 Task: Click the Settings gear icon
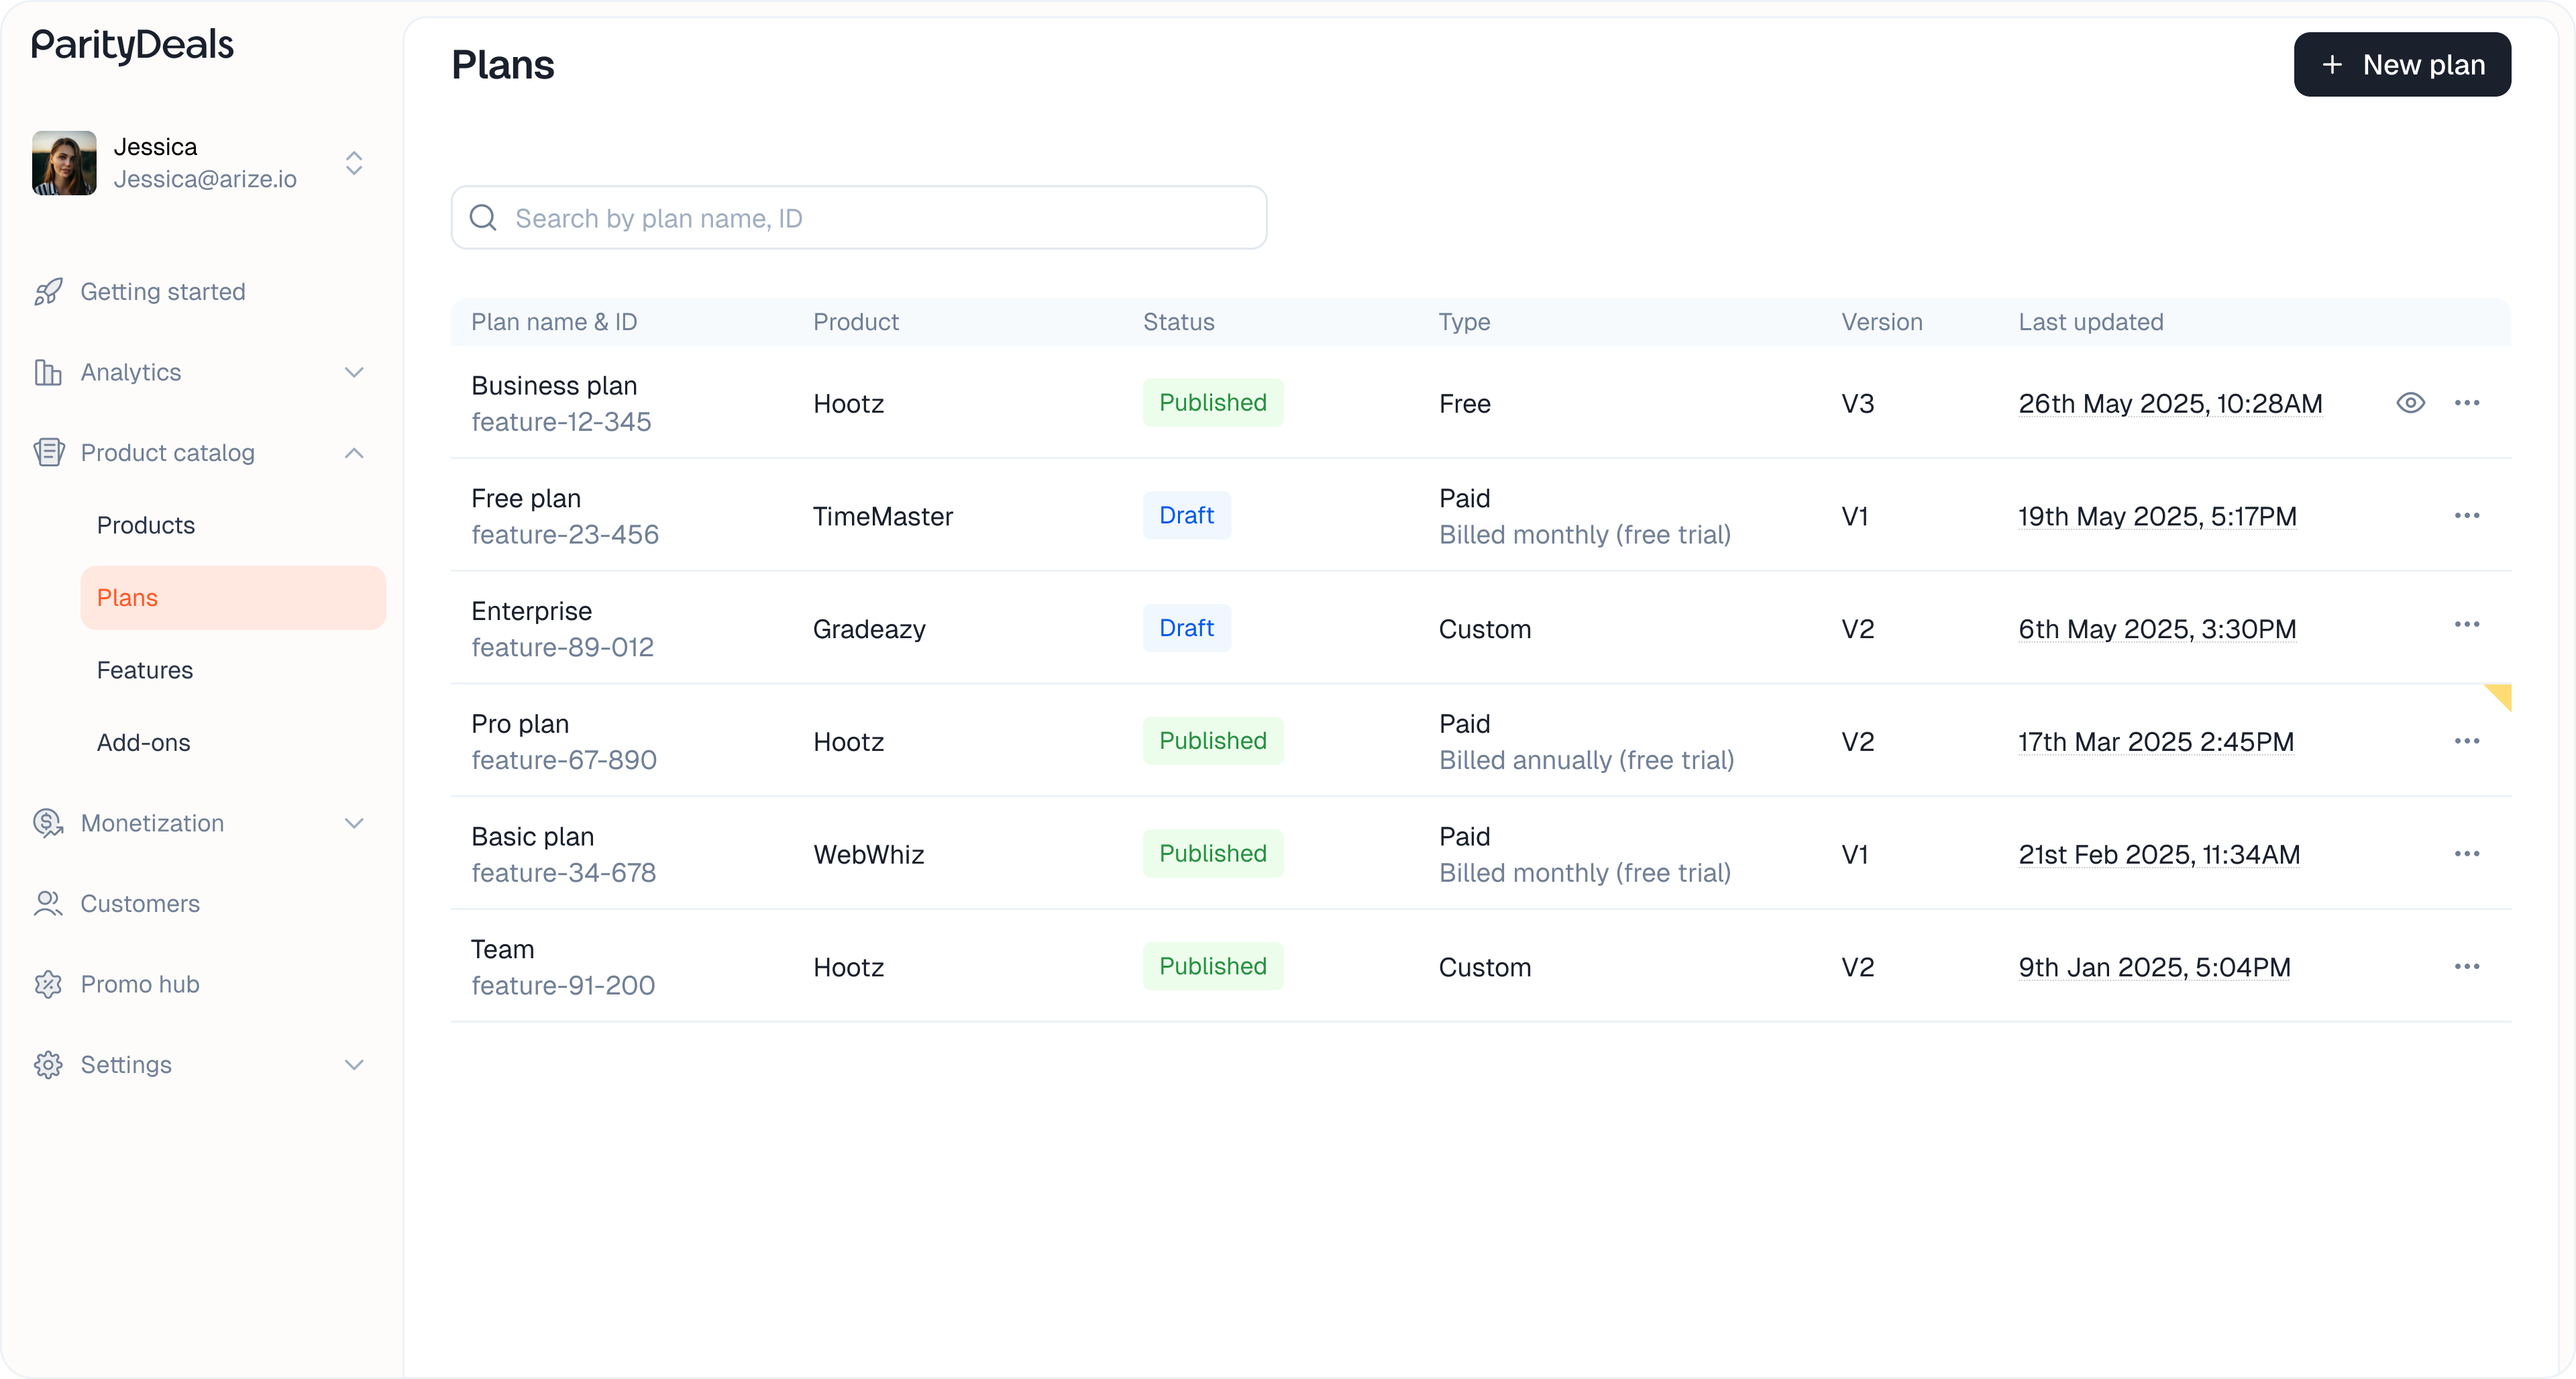click(x=47, y=1065)
